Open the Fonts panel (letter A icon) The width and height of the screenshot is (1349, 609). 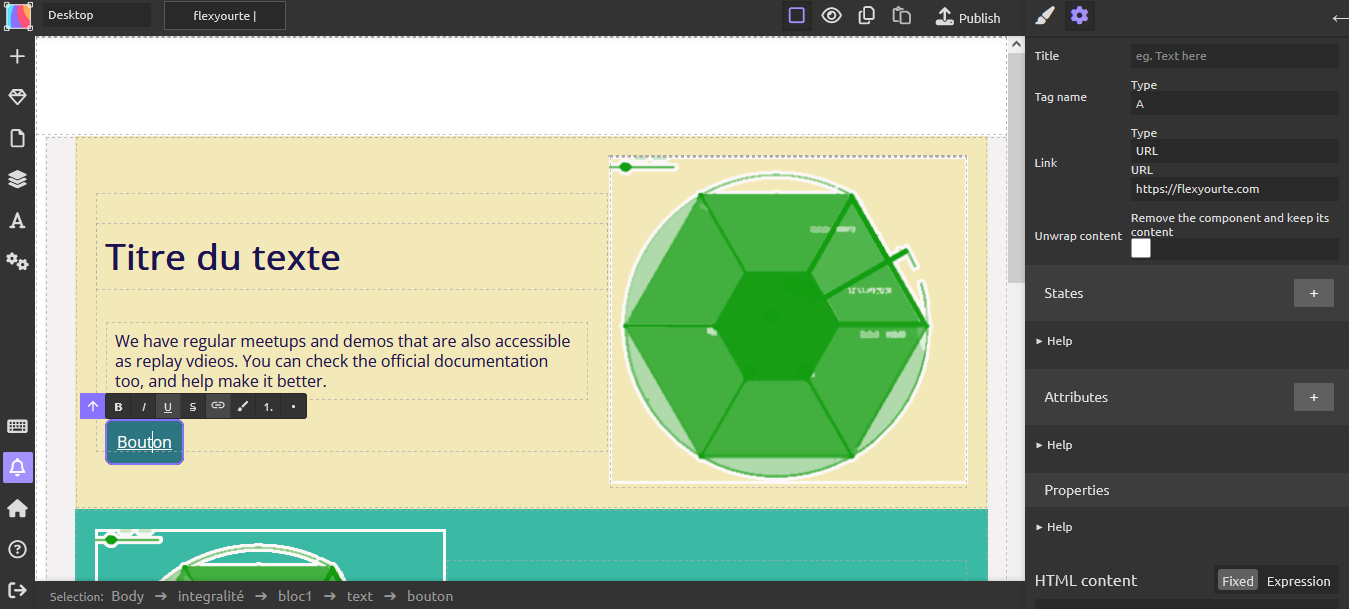17,220
